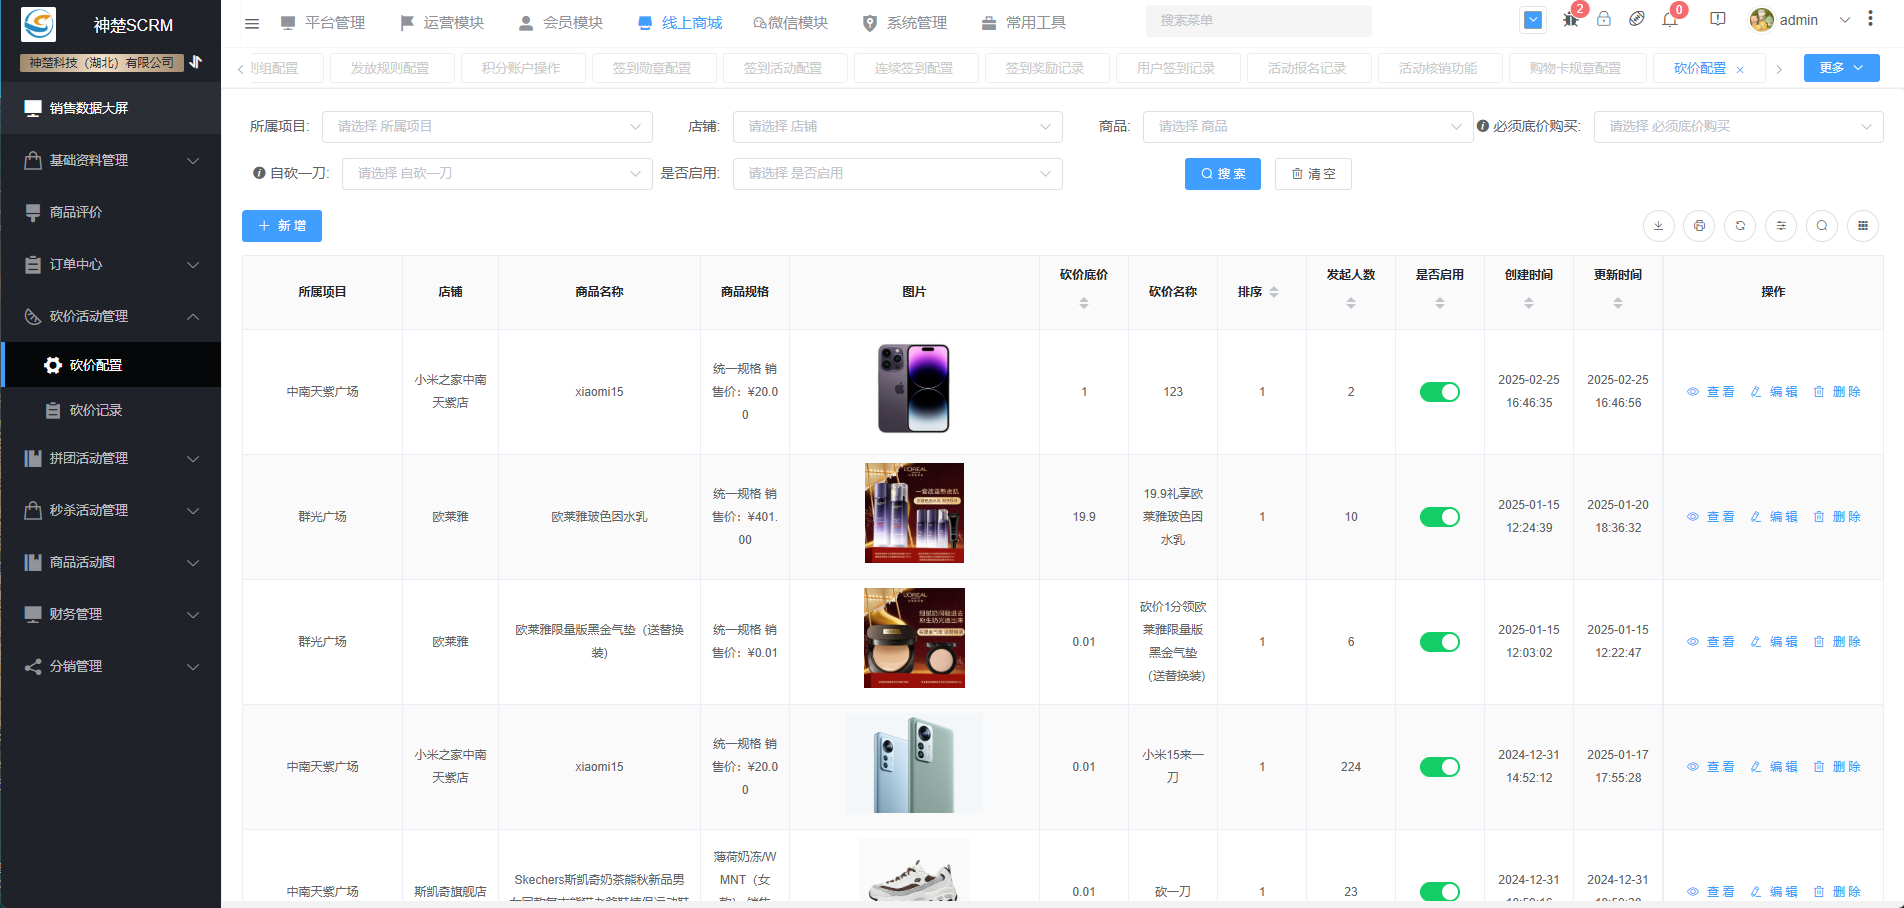Click the 新增 button
1904x908 pixels.
[282, 226]
